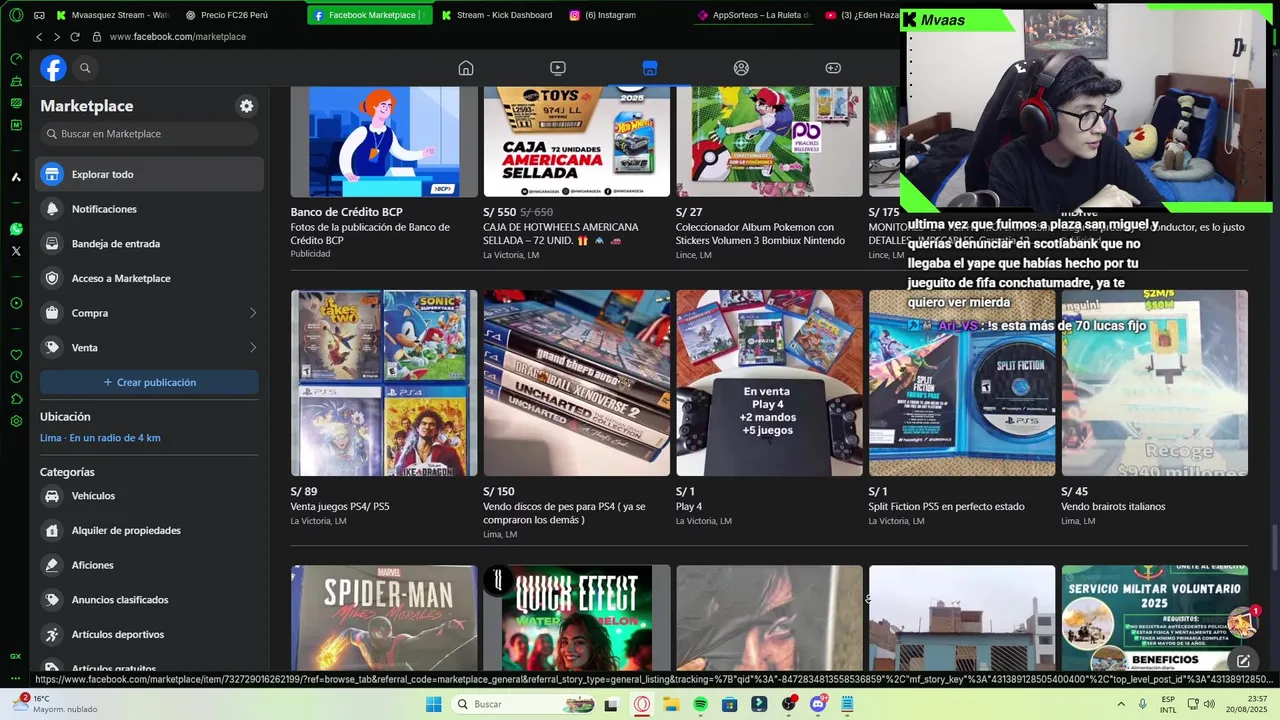Open Marketplace settings gear
Image resolution: width=1280 pixels, height=720 pixels.
246,106
